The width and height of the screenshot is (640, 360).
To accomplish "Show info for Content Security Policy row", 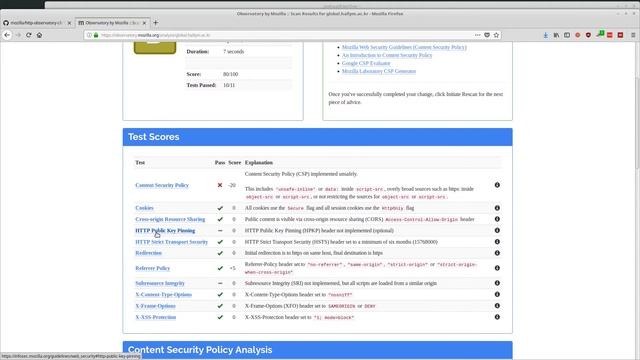I will [x=497, y=185].
